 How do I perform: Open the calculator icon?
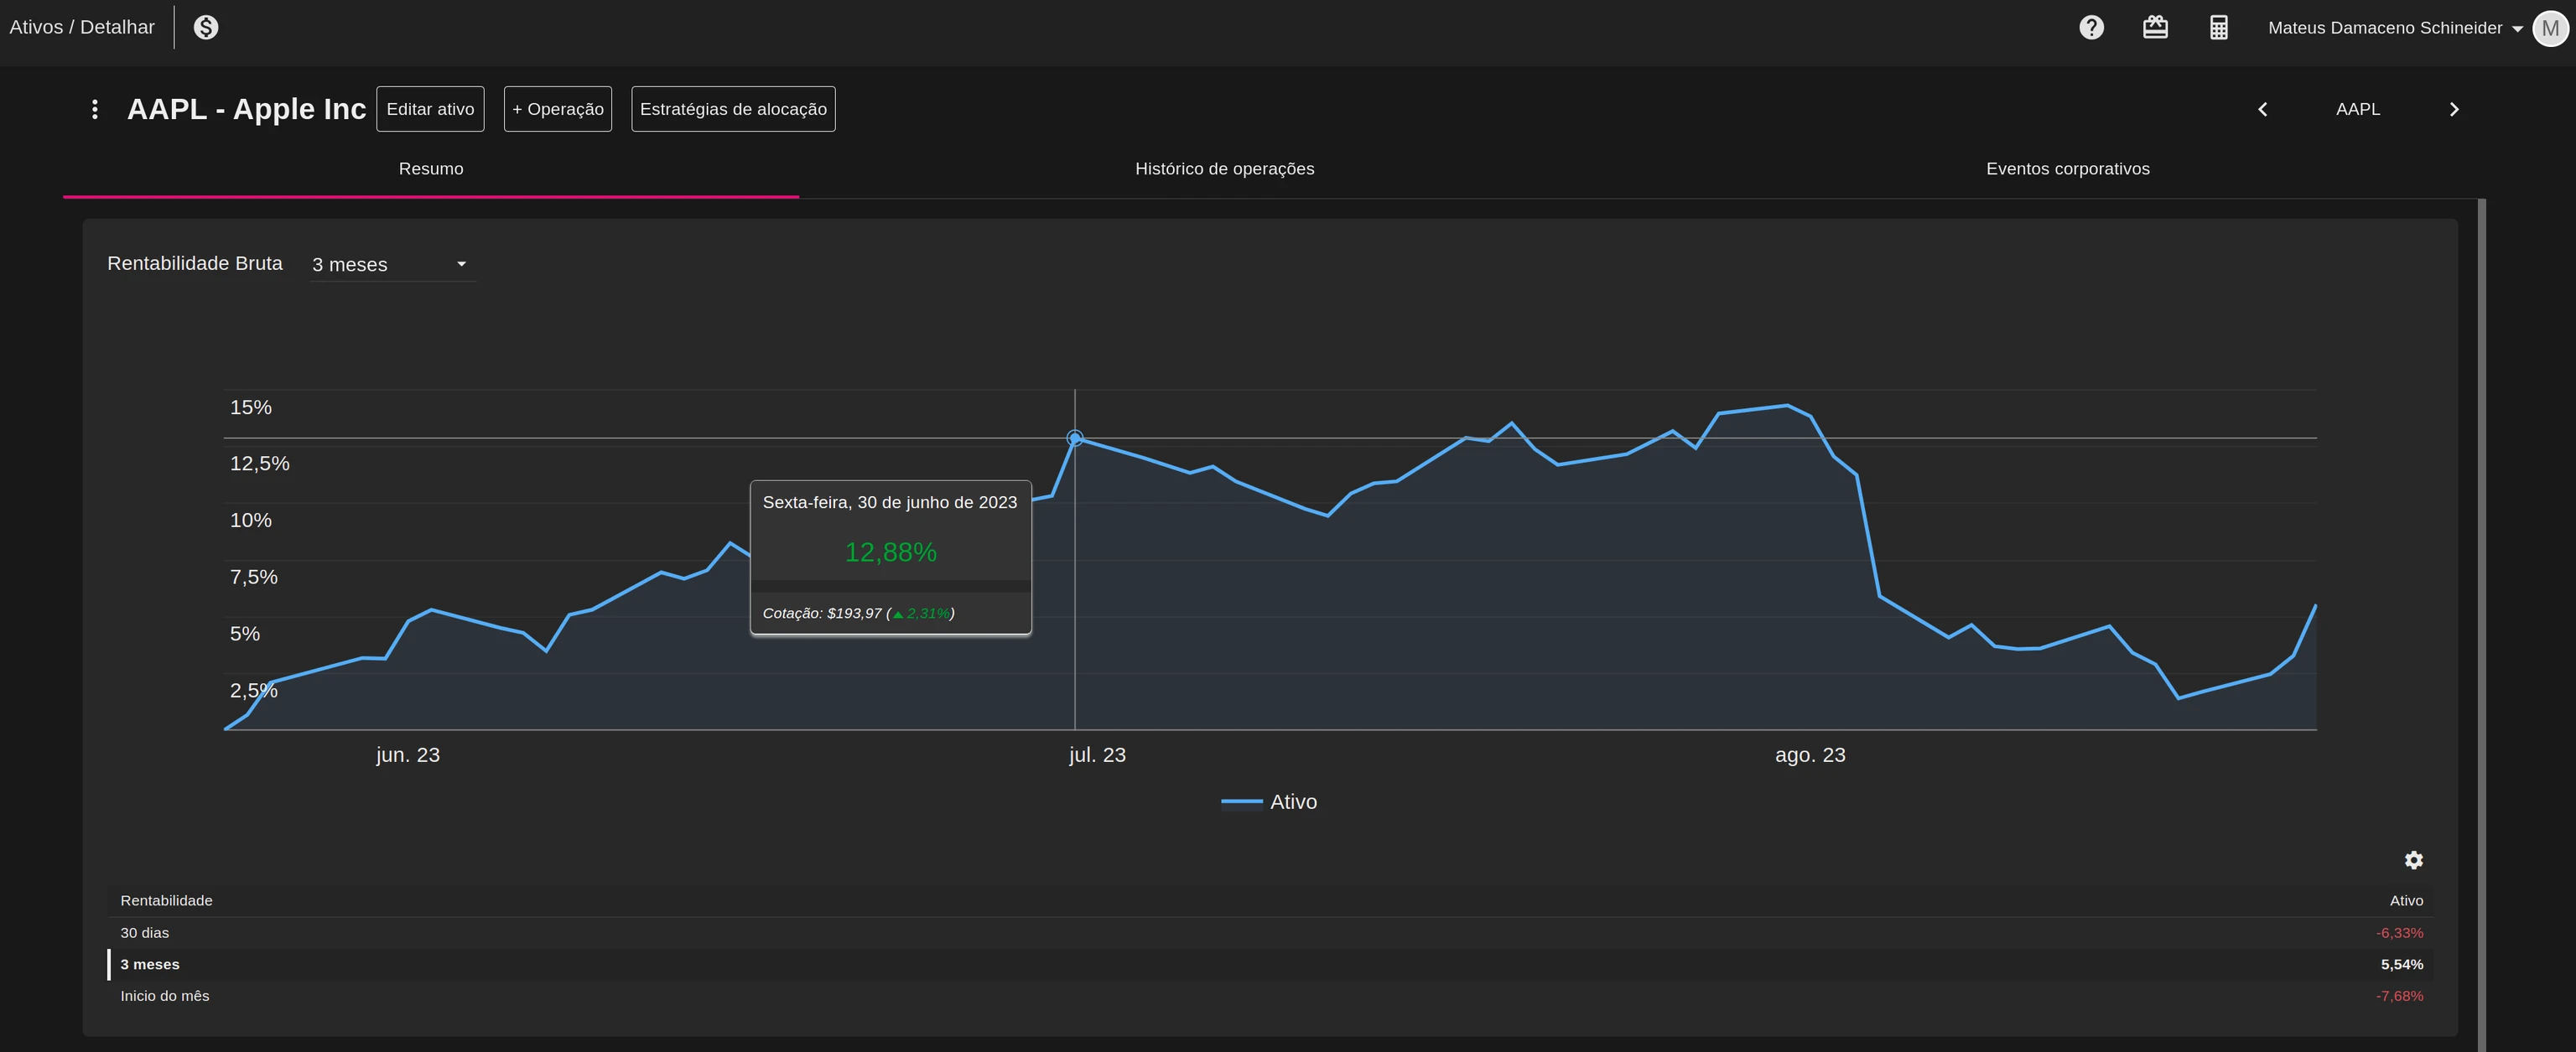[x=2218, y=28]
